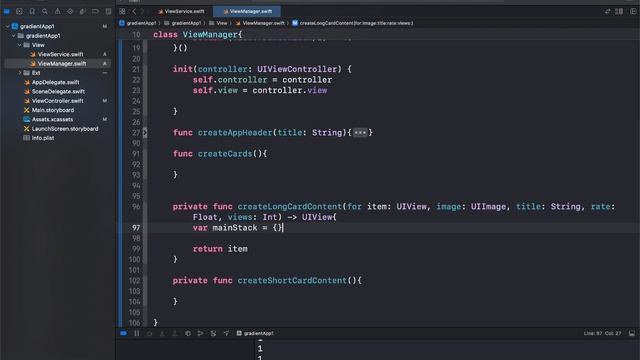Screen dimensions: 640x360
Task: Simulate location arrow icon
Action: click(x=226, y=333)
